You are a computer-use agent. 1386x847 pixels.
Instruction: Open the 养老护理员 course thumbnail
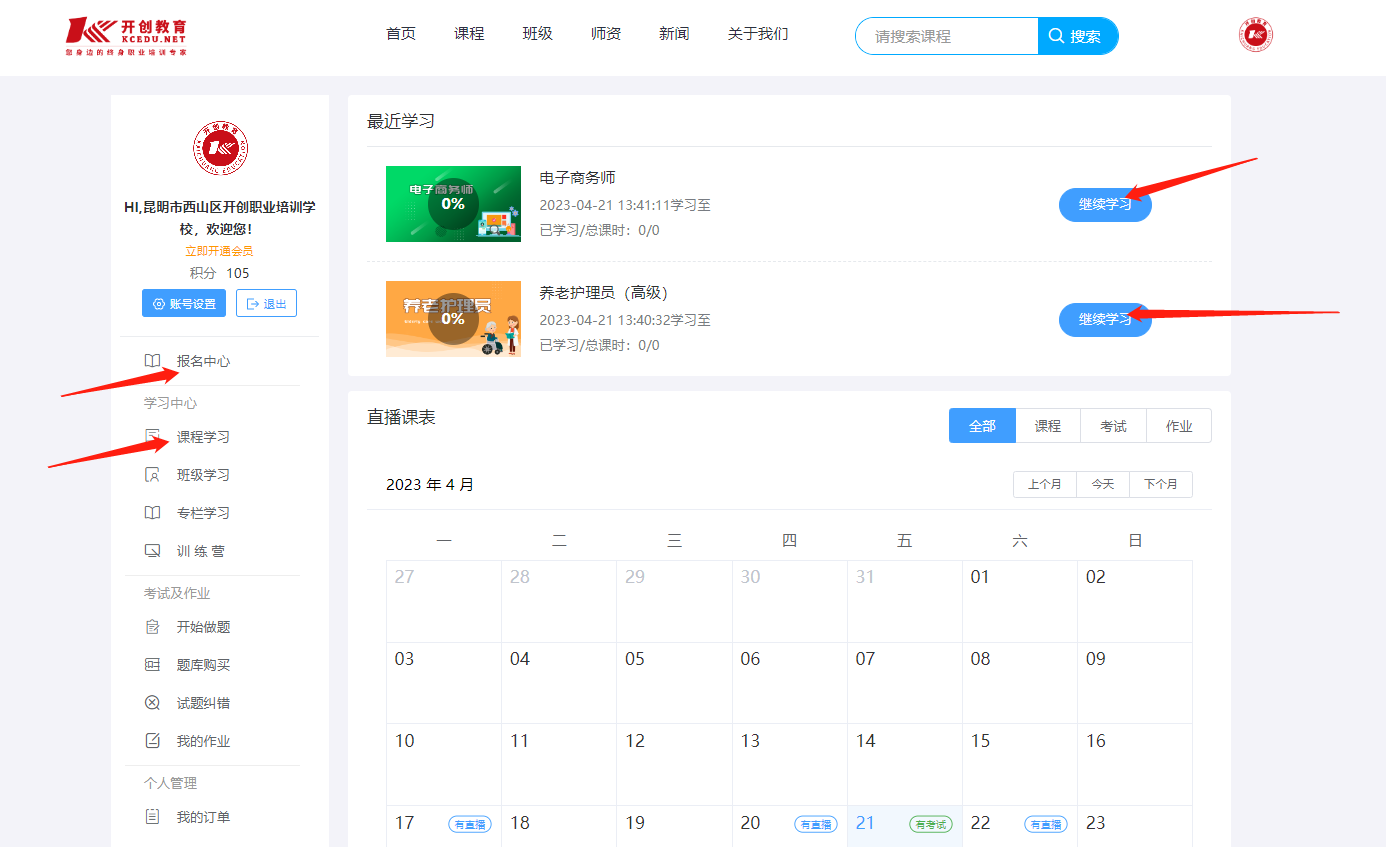point(453,319)
